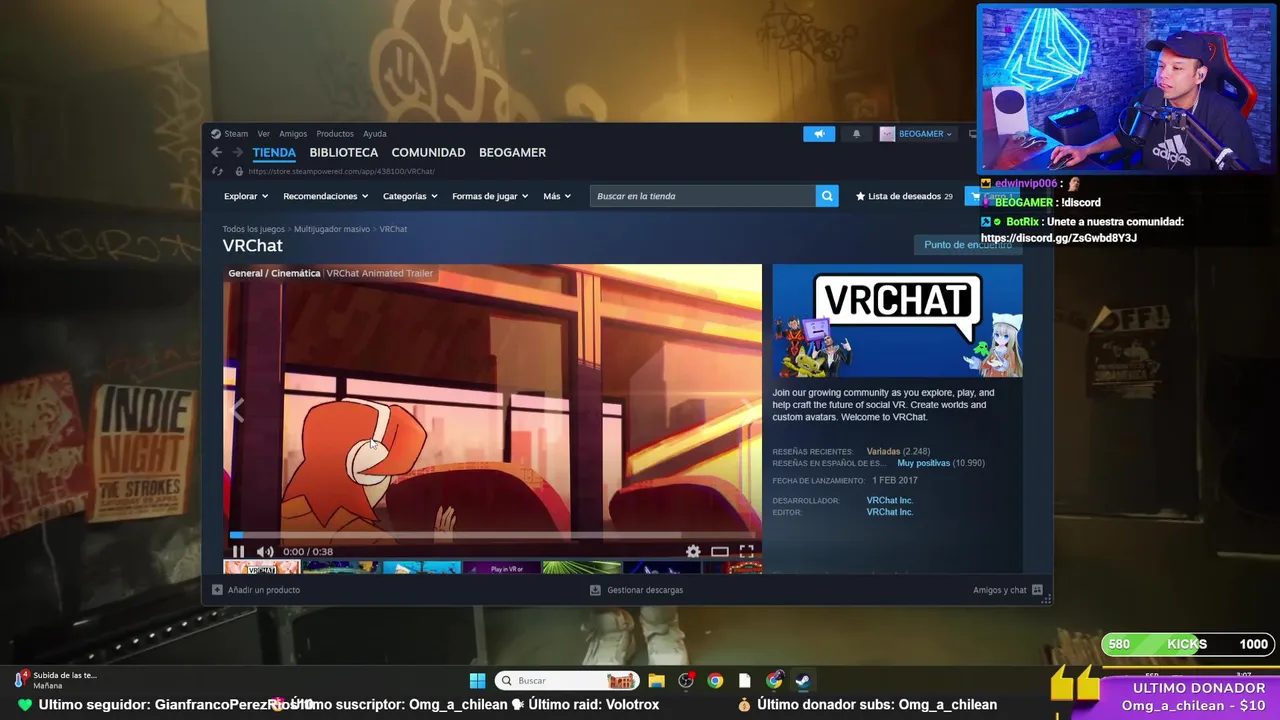Enter fullscreen for the trailer video

coord(746,551)
